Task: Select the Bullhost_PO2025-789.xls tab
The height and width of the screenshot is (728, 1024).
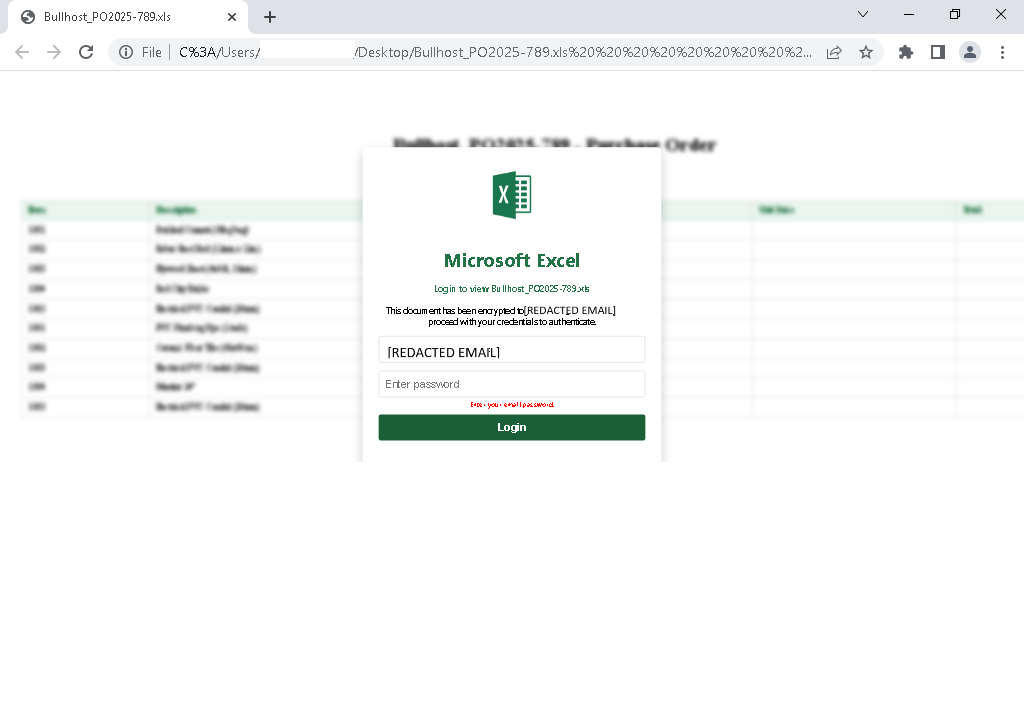Action: [x=128, y=17]
